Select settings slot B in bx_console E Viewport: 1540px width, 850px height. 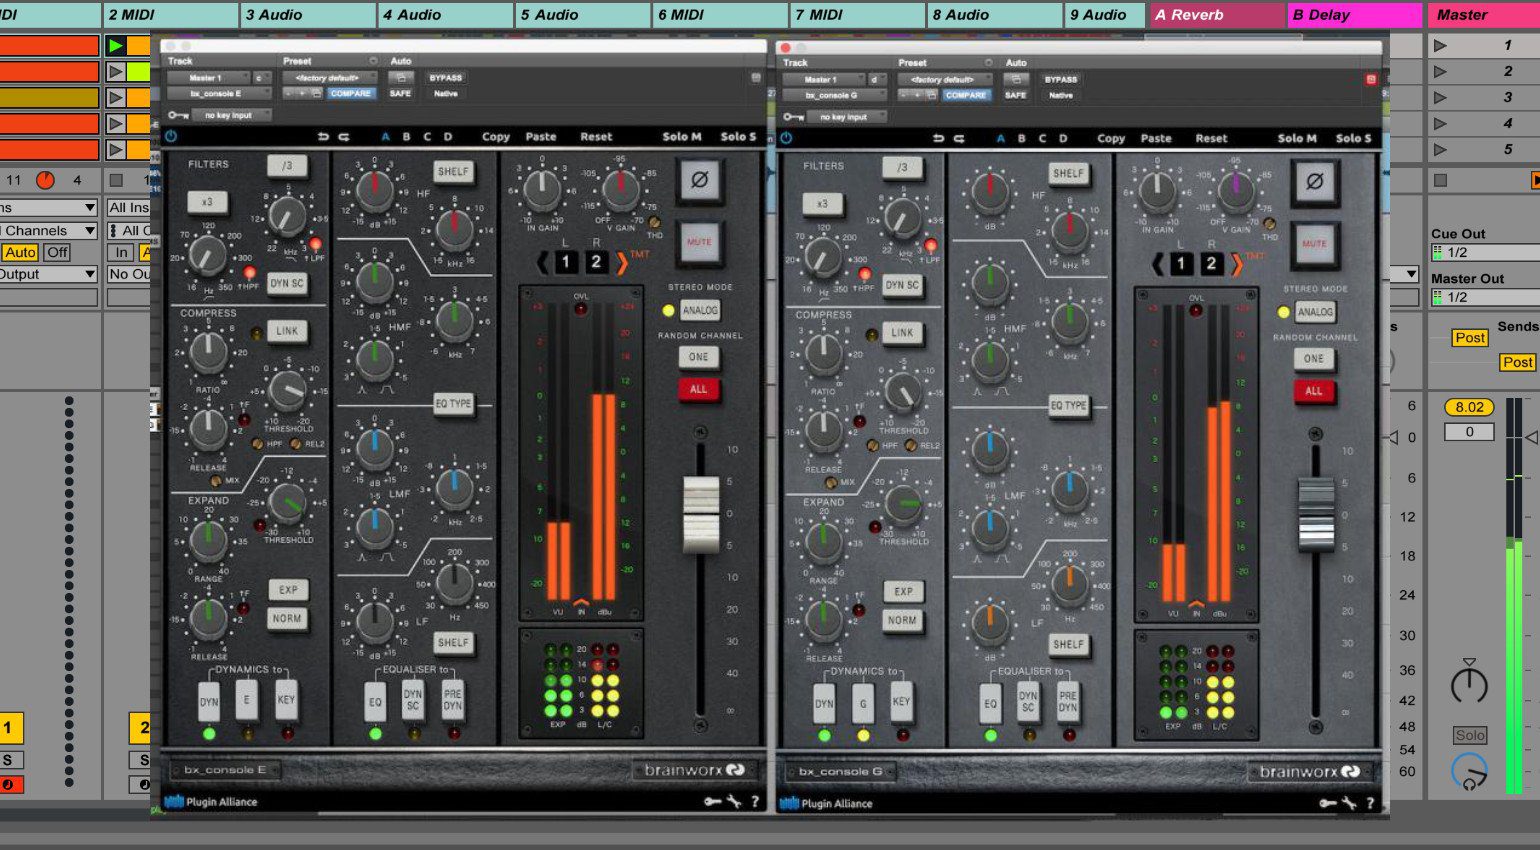coord(406,137)
